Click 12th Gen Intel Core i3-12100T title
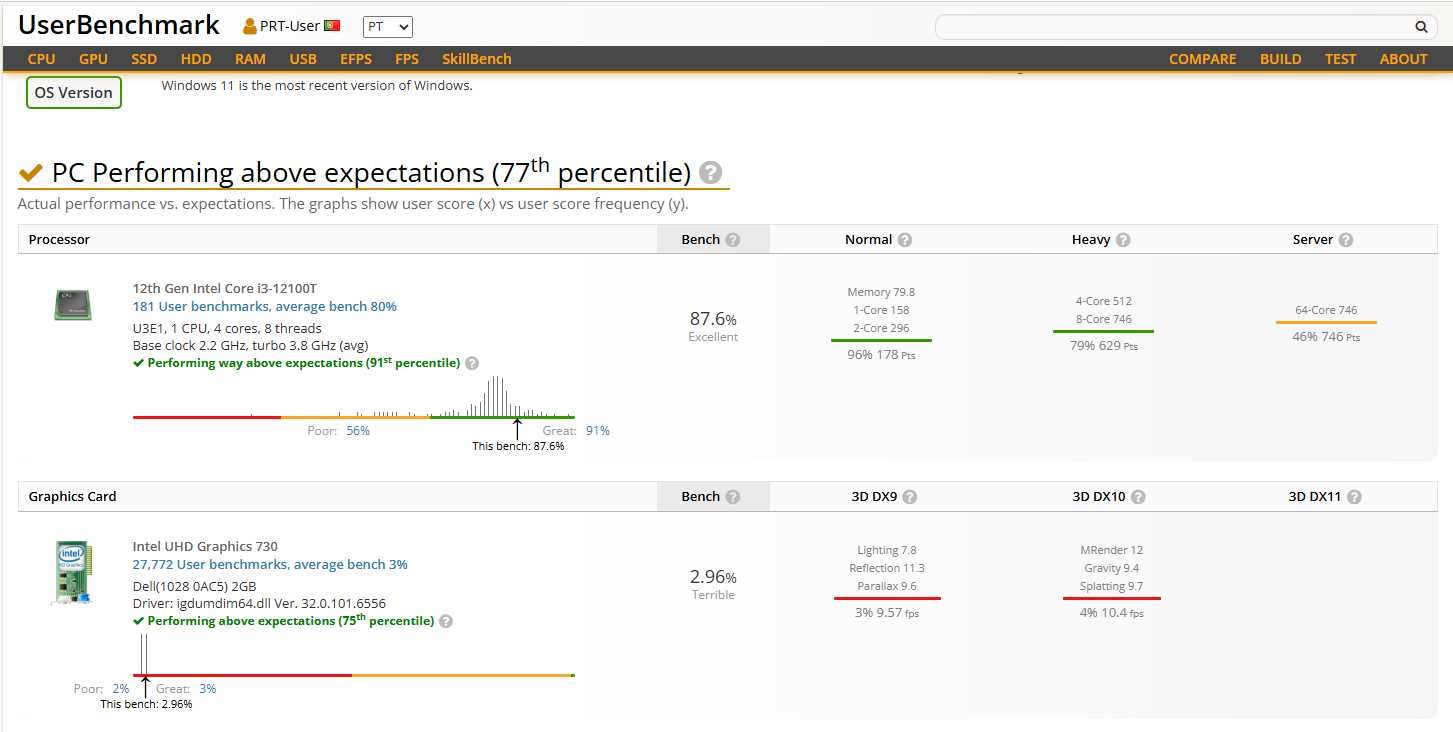The image size is (1453, 732). pyautogui.click(x=225, y=288)
